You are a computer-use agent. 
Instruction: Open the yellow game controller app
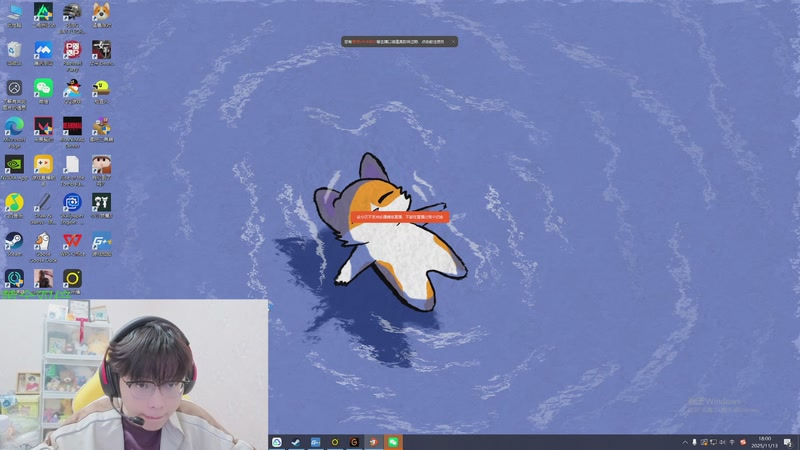(43, 169)
